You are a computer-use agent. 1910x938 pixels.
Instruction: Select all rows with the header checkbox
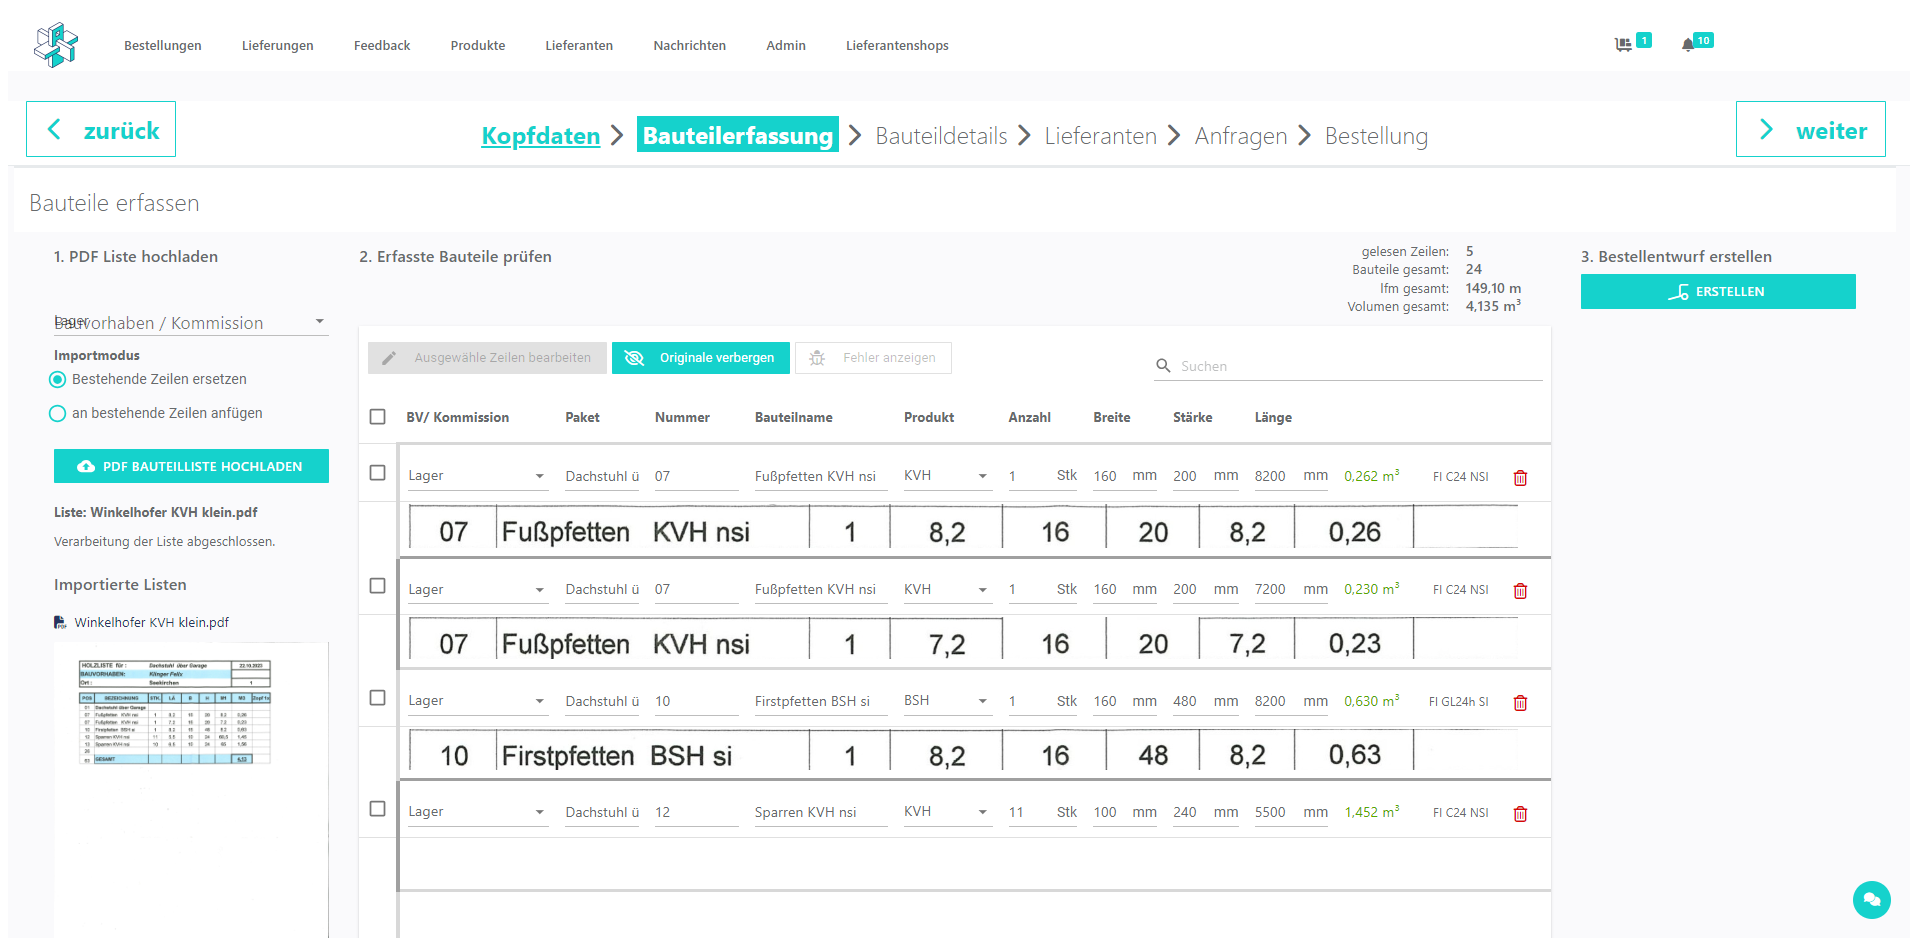377,417
